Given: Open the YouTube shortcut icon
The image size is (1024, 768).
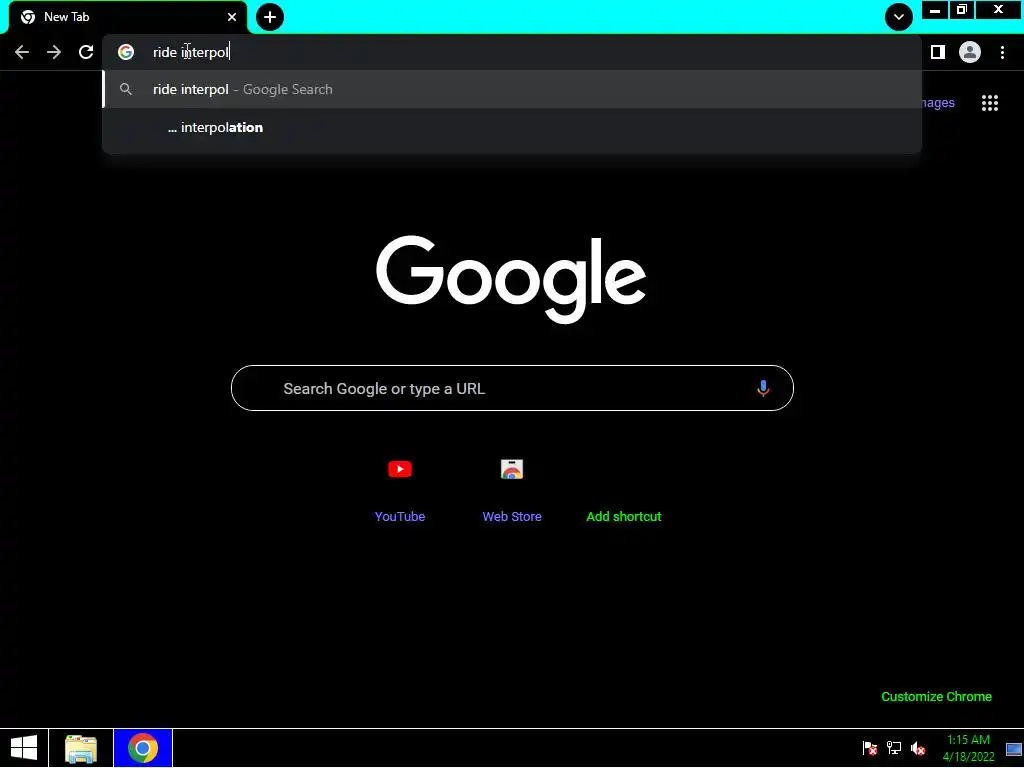Looking at the screenshot, I should tap(400, 469).
